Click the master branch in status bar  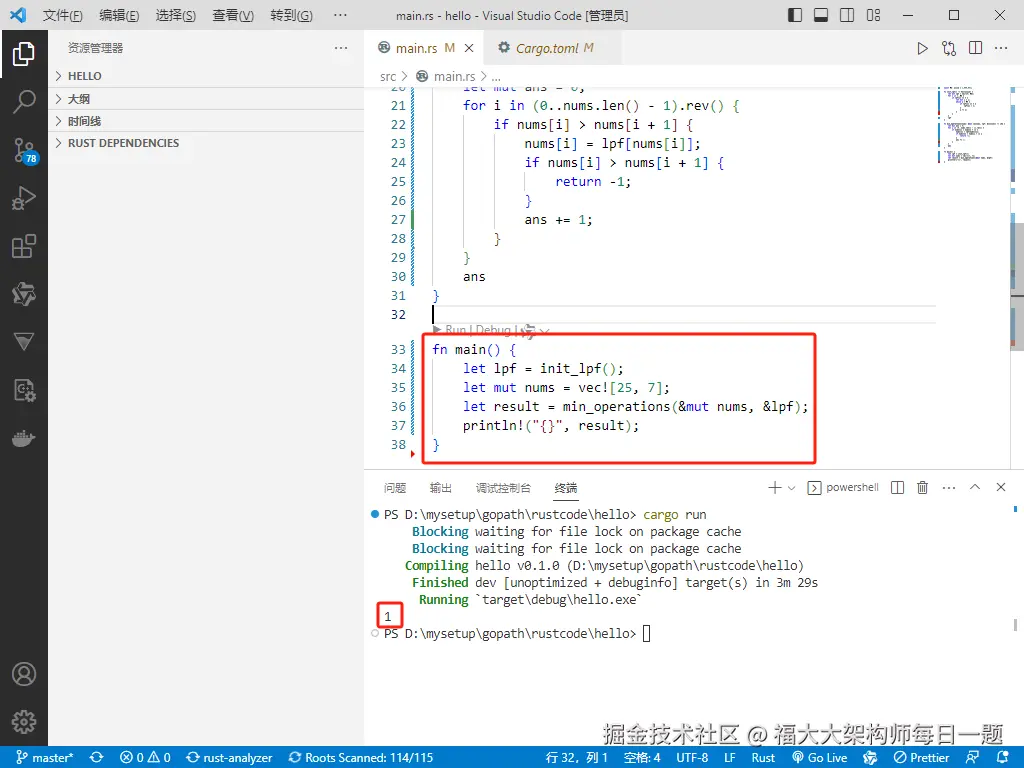coord(45,758)
